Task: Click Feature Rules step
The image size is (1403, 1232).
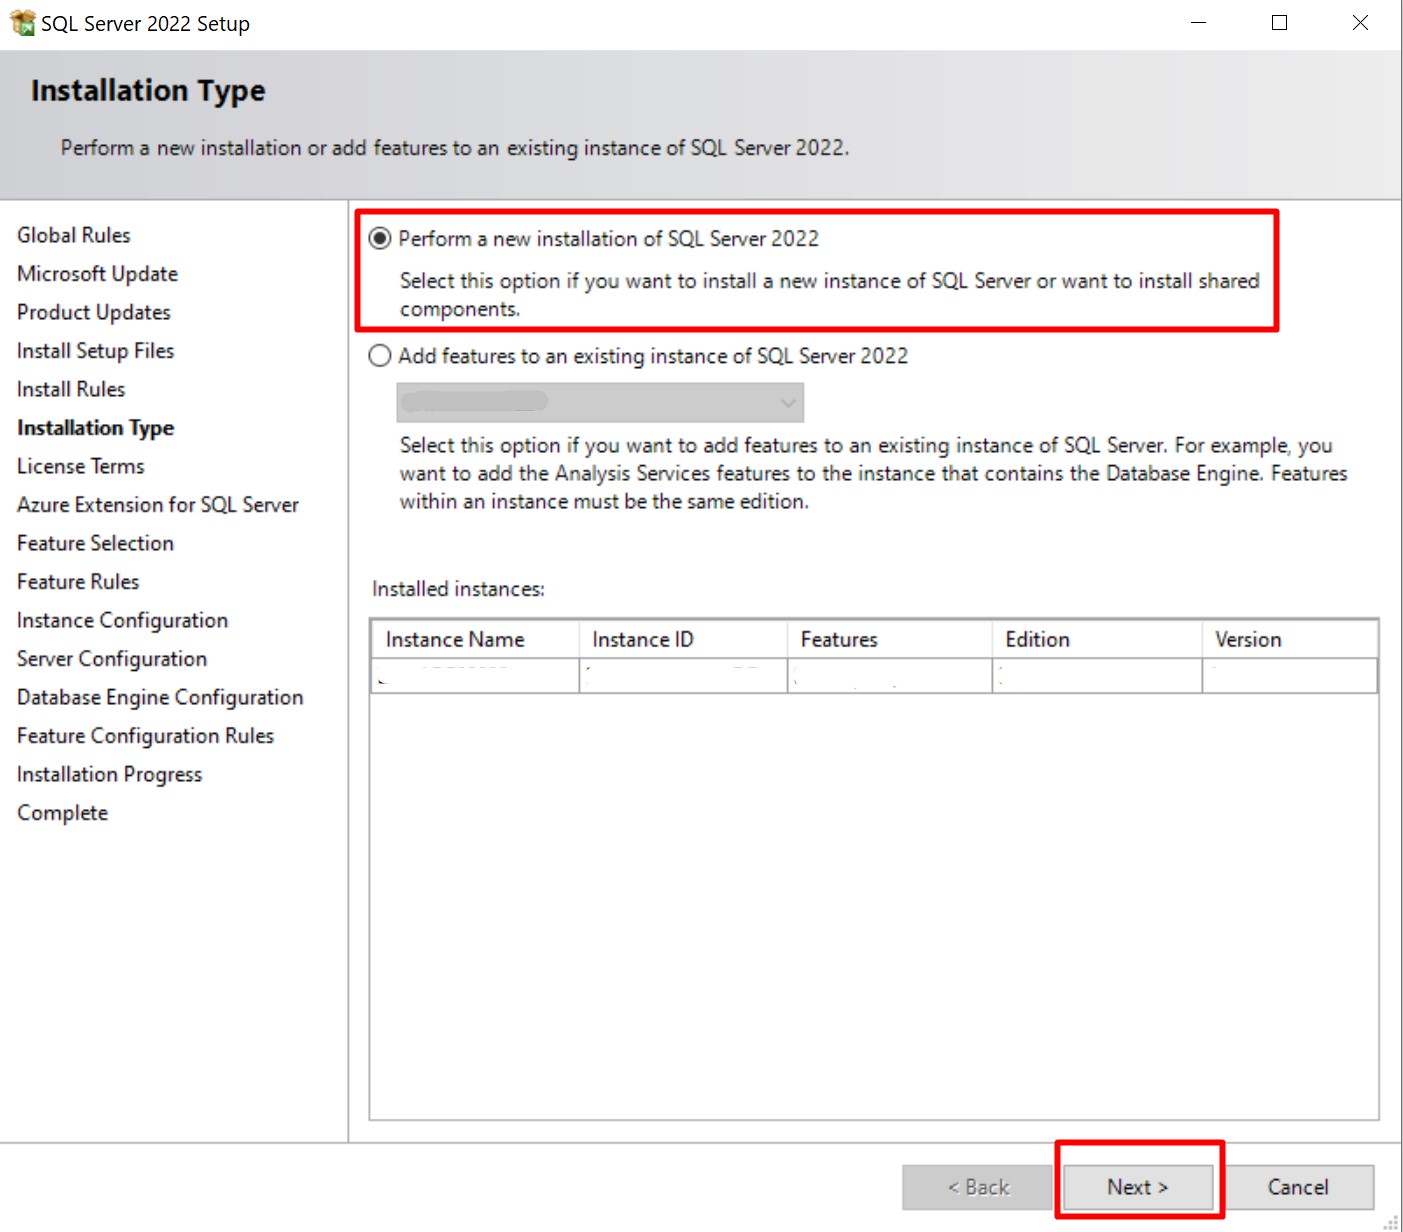Action: 78,582
